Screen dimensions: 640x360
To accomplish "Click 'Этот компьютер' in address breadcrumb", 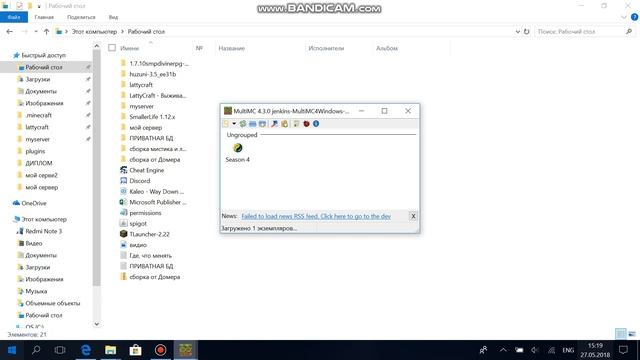I will 94,31.
